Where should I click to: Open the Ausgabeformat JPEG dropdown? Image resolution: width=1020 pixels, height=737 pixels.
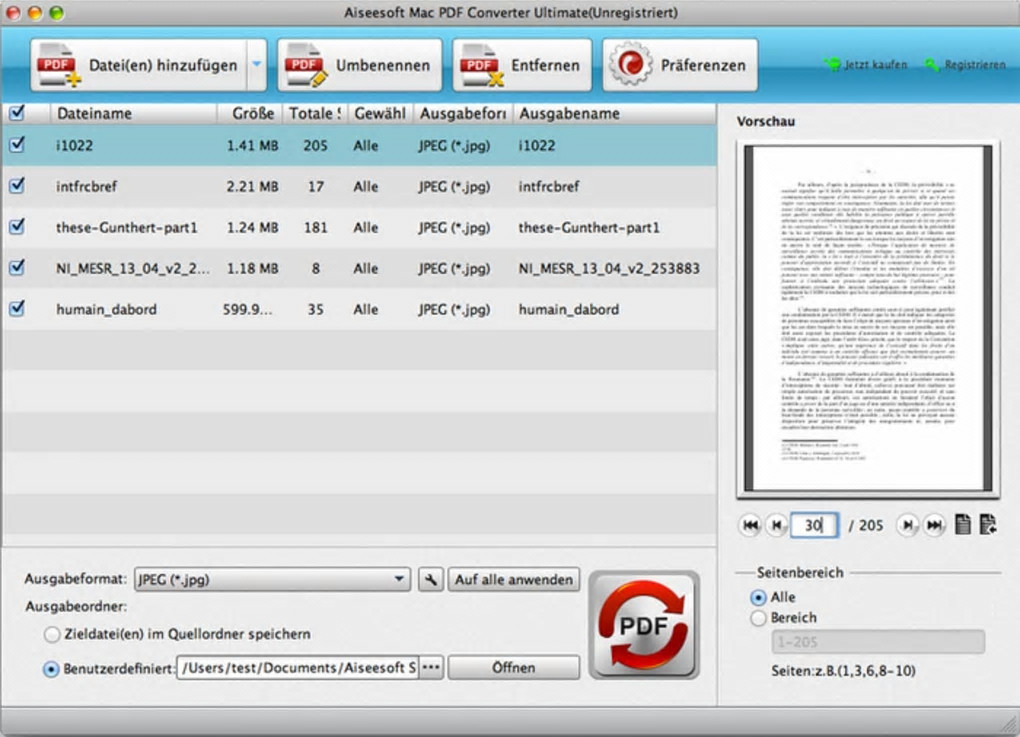tap(272, 579)
